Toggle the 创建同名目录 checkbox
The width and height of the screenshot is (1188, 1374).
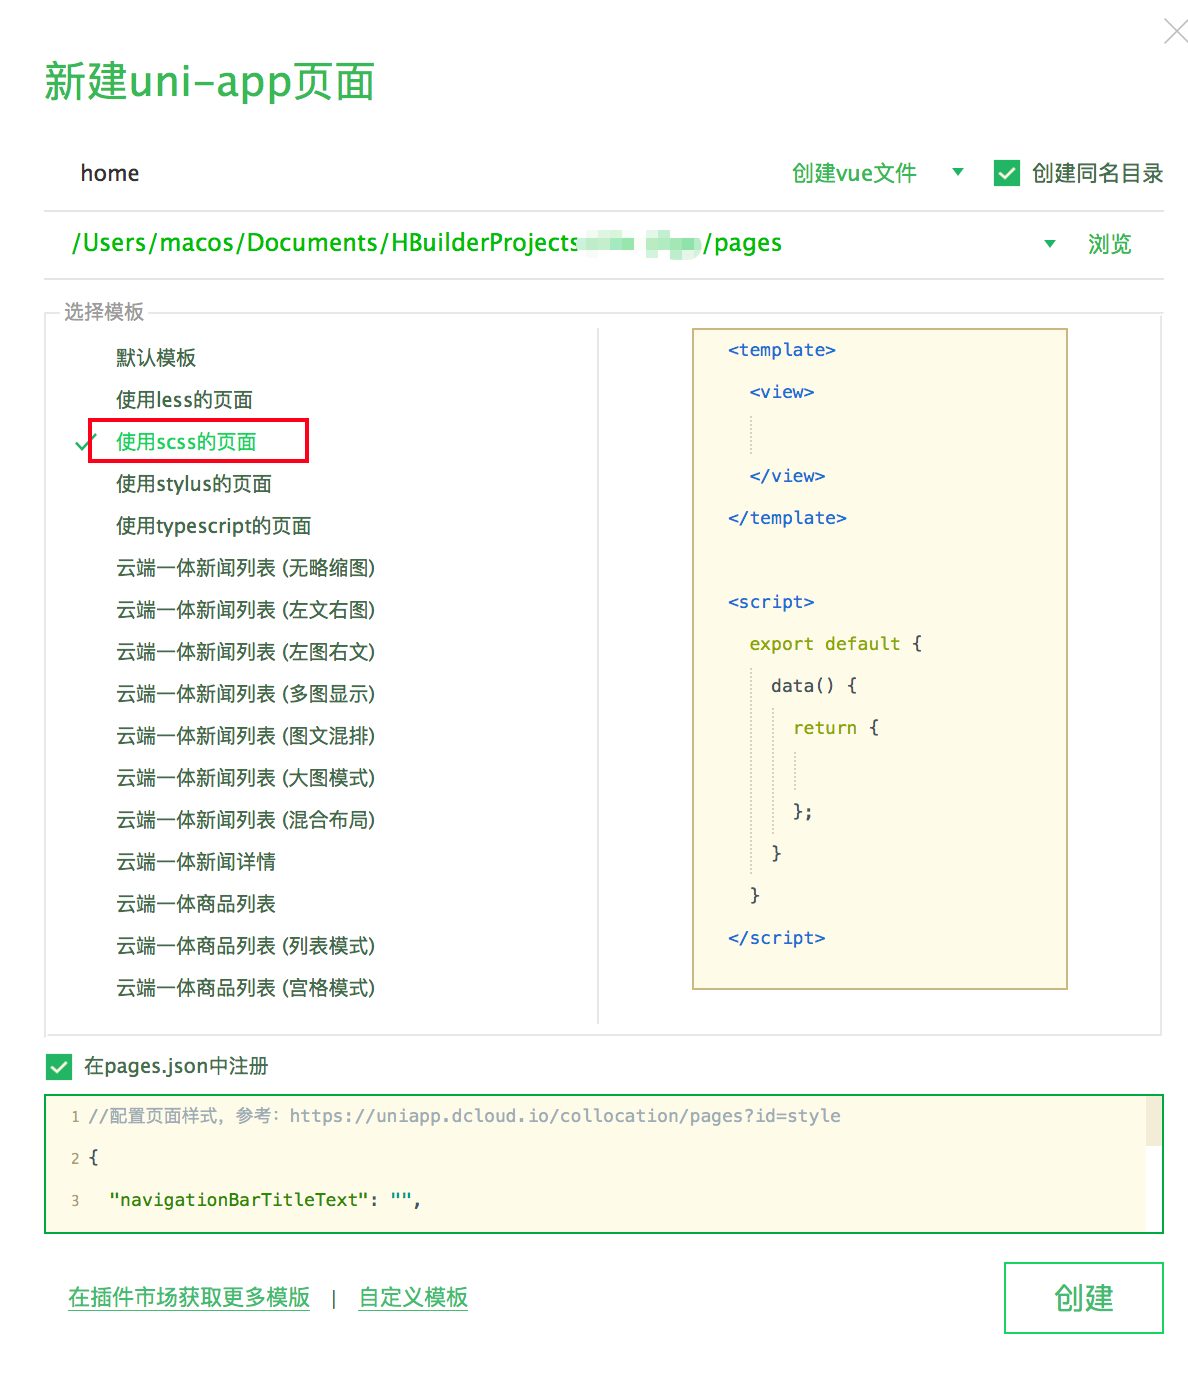[x=1006, y=173]
